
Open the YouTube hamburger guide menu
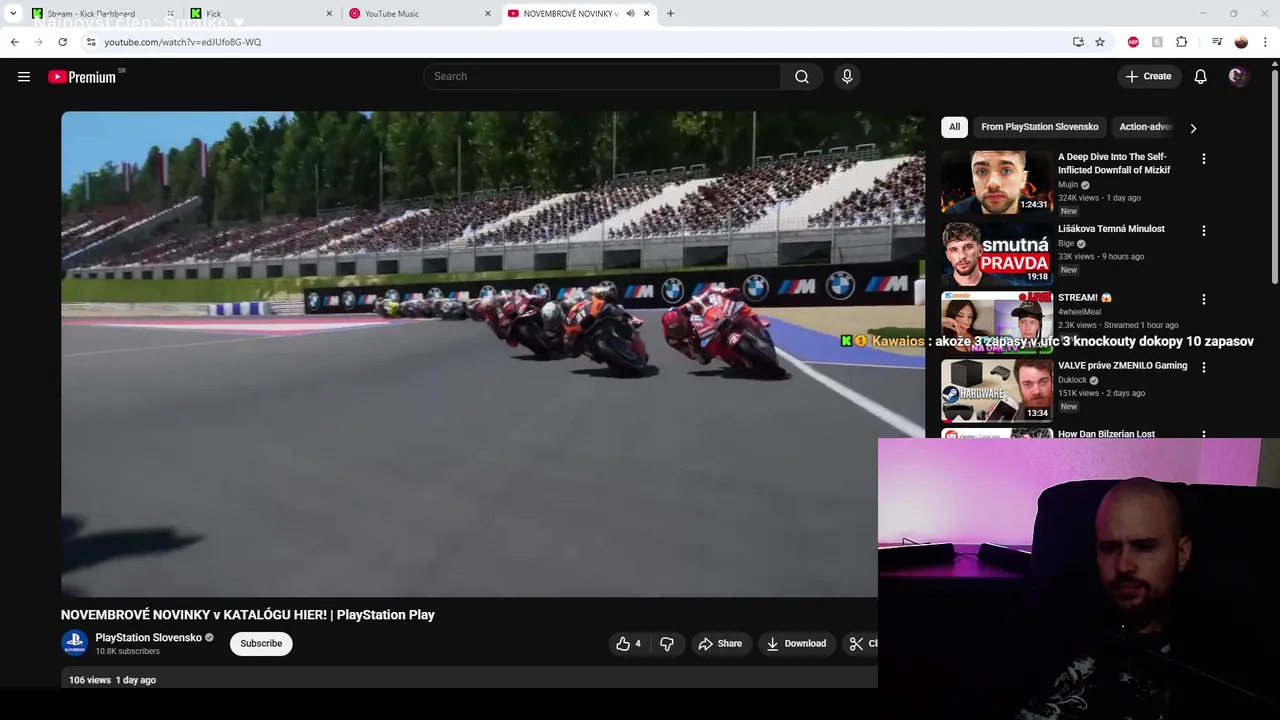coord(24,77)
